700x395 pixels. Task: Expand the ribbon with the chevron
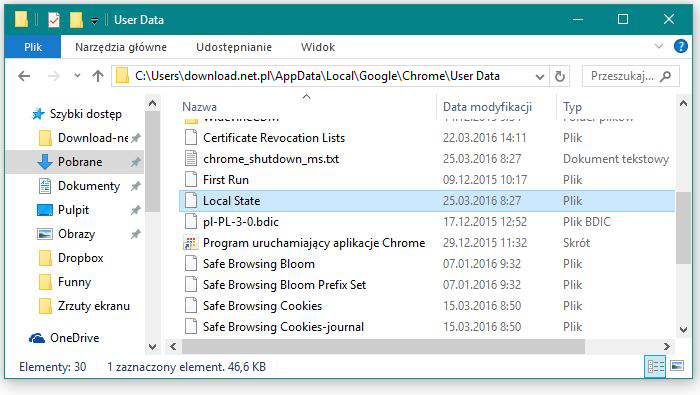658,46
